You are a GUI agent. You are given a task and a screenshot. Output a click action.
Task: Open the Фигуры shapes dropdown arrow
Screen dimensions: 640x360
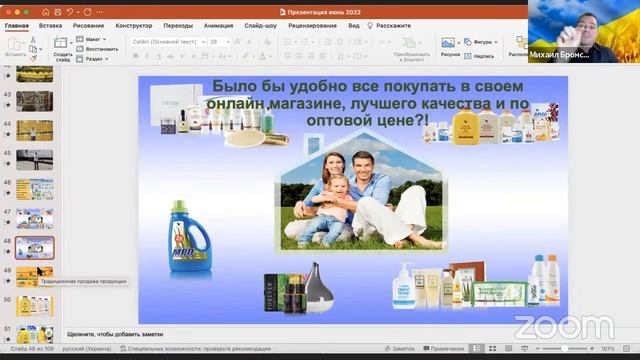tap(496, 42)
